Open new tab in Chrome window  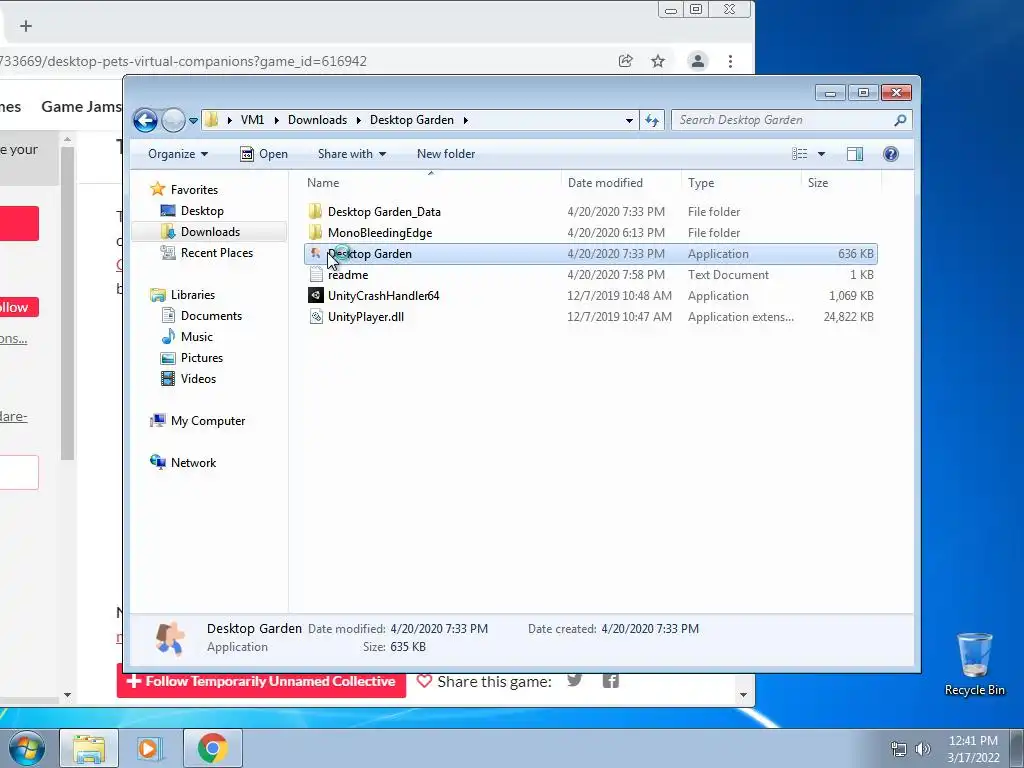pyautogui.click(x=25, y=26)
